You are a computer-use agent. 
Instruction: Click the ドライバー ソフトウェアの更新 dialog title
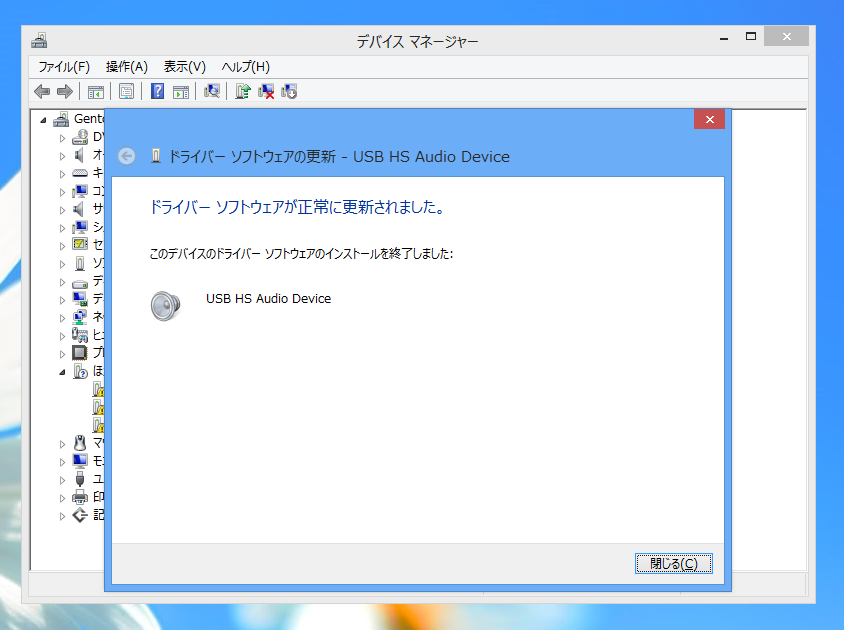[339, 157]
